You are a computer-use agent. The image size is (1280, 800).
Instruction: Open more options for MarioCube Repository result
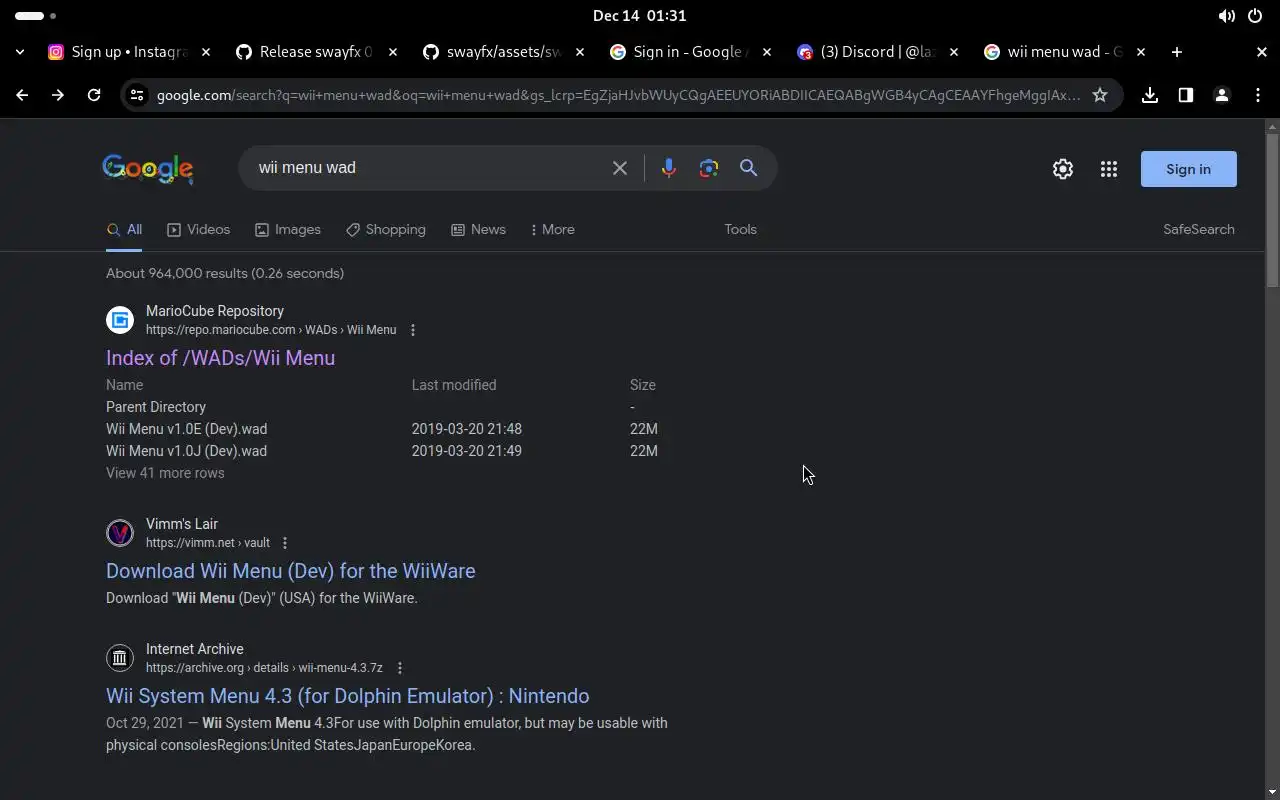click(413, 330)
